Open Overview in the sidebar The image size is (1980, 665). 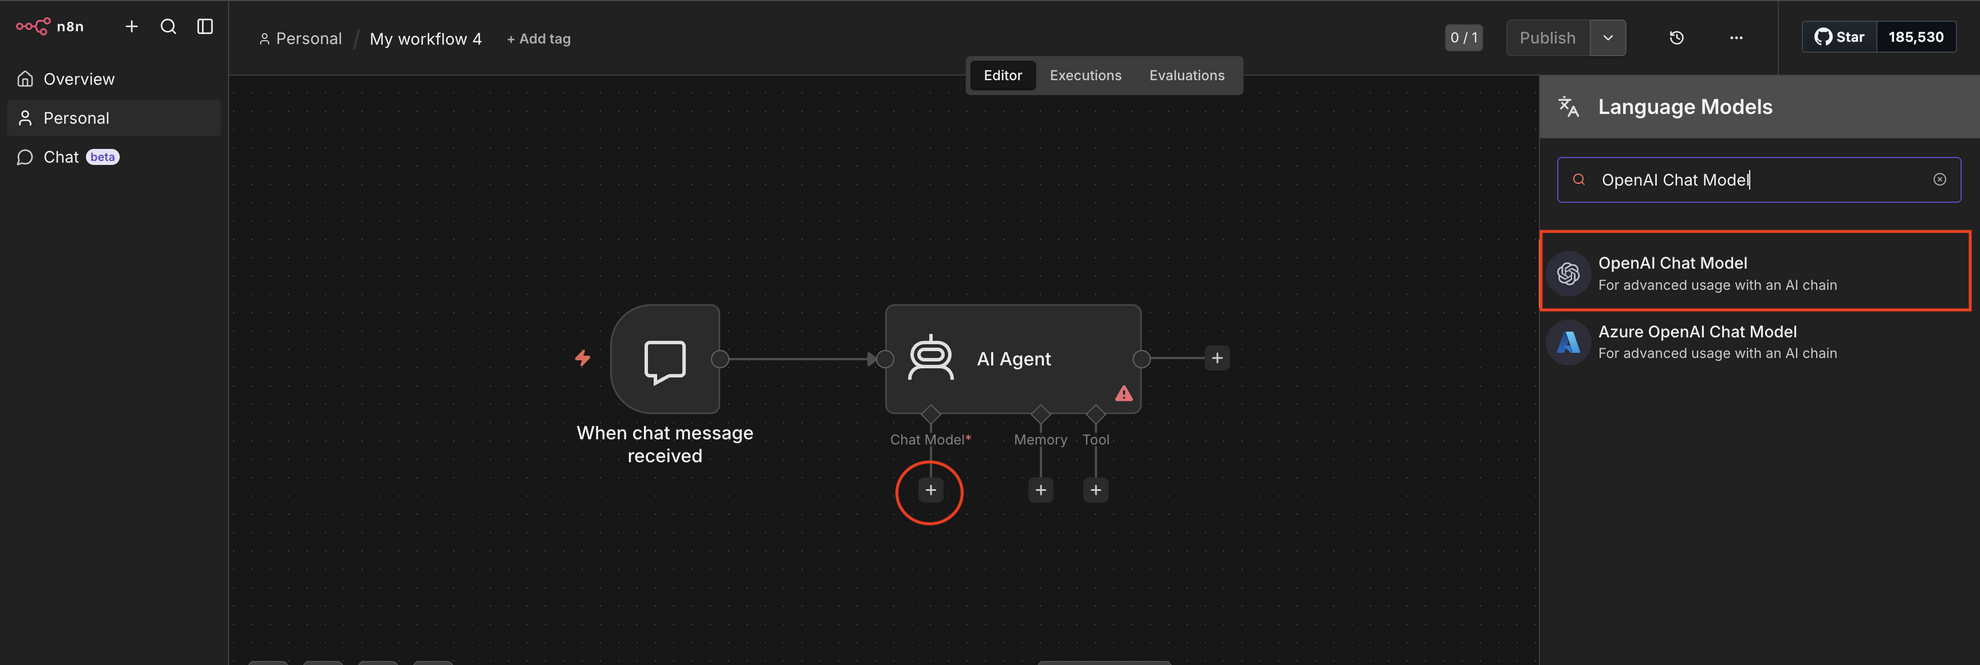[x=113, y=79]
